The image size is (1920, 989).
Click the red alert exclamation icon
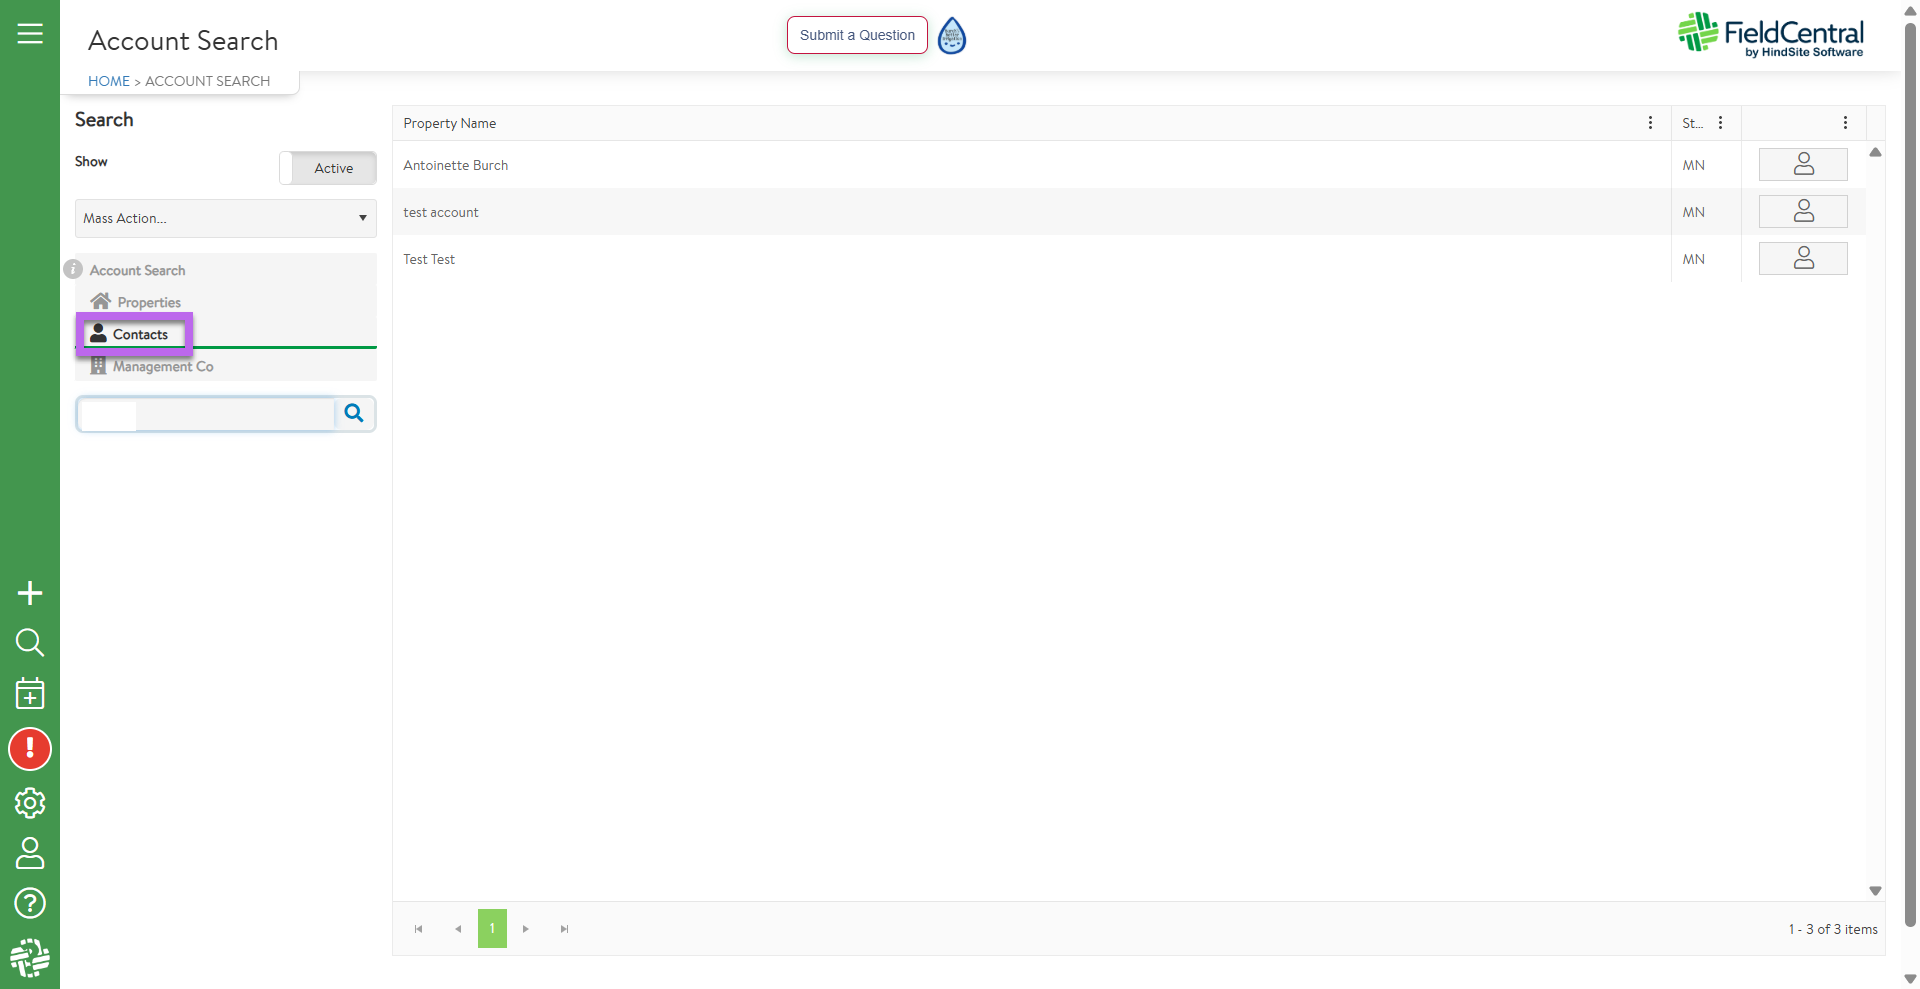point(30,749)
